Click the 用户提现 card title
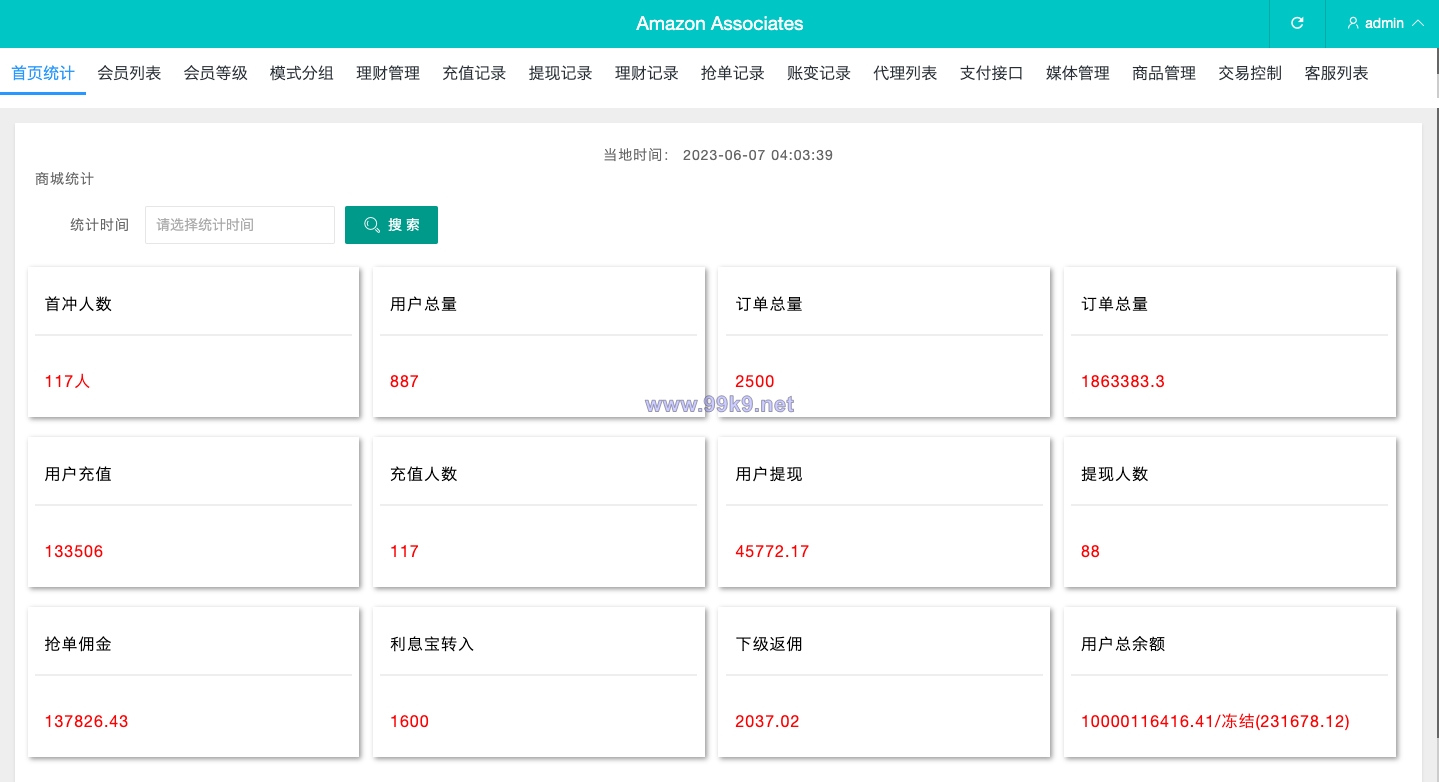 click(769, 474)
